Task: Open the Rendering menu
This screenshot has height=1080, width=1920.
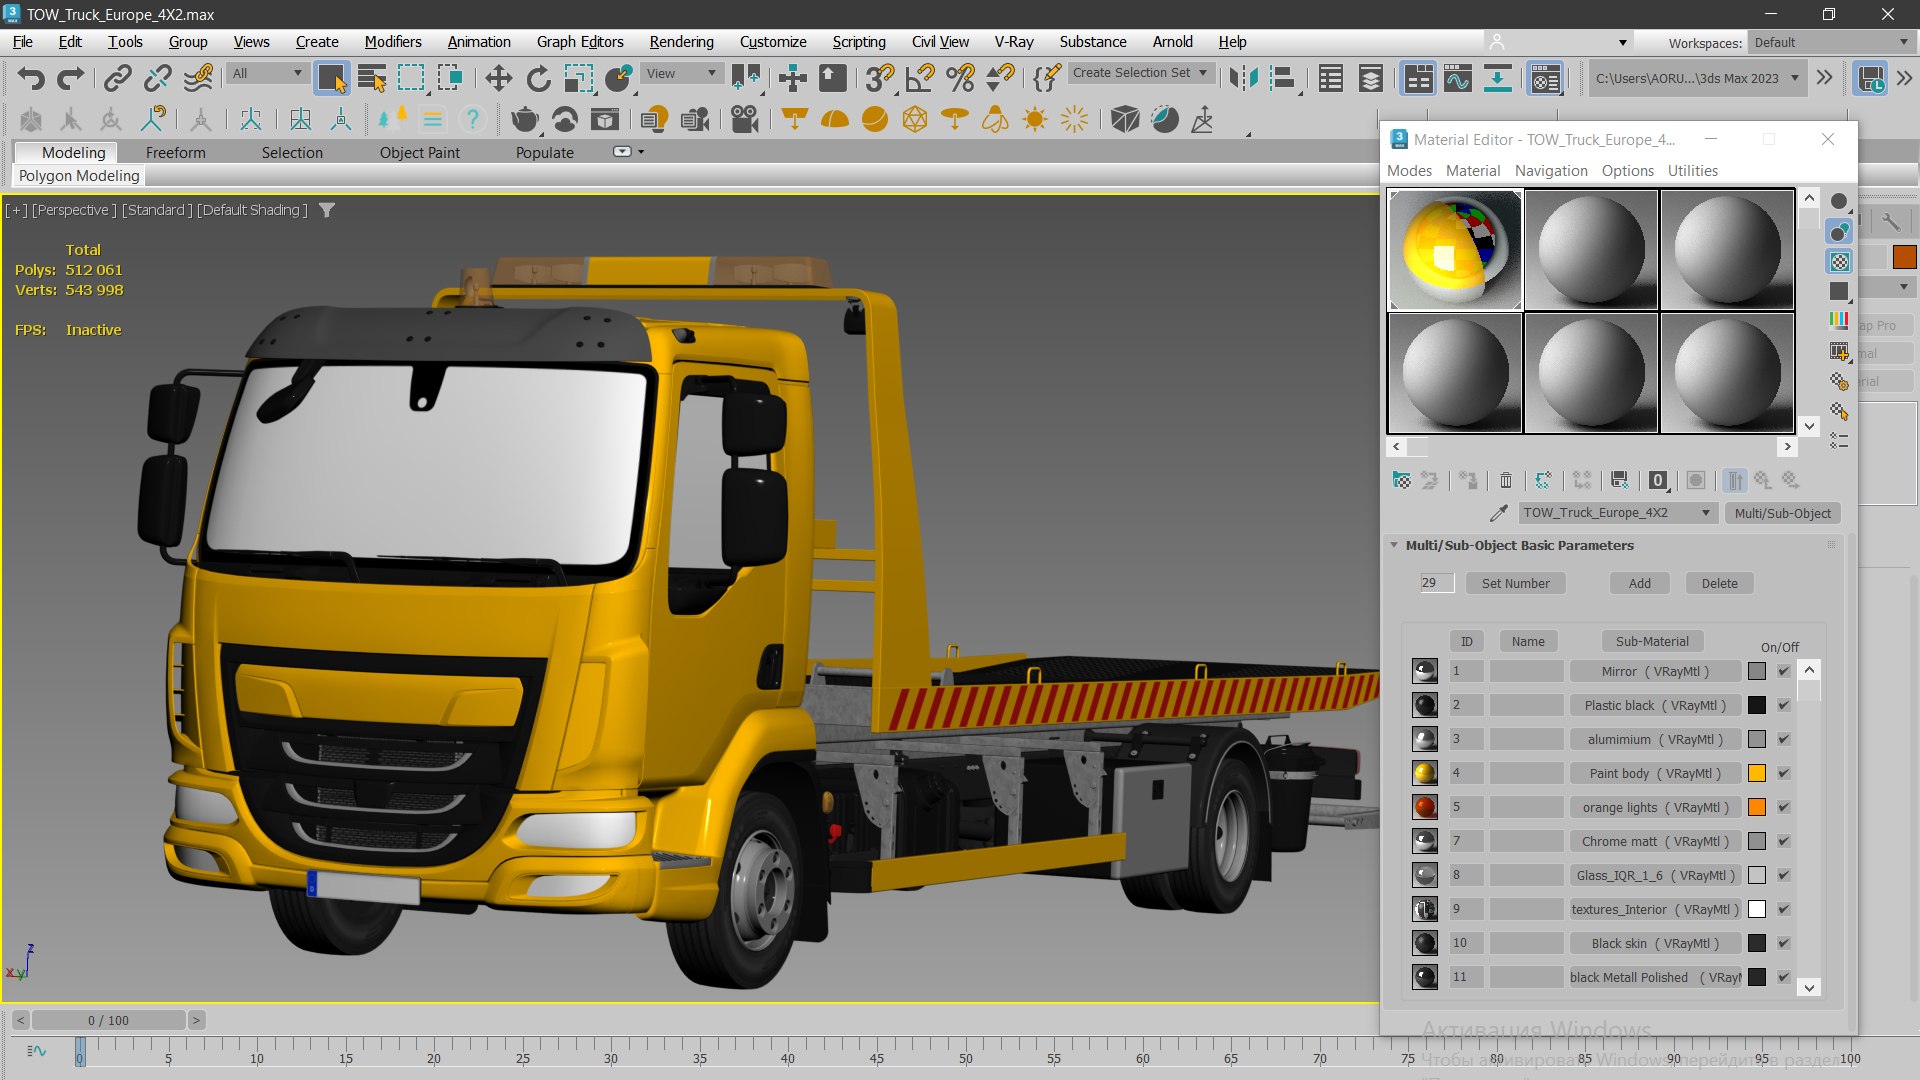Action: point(681,42)
